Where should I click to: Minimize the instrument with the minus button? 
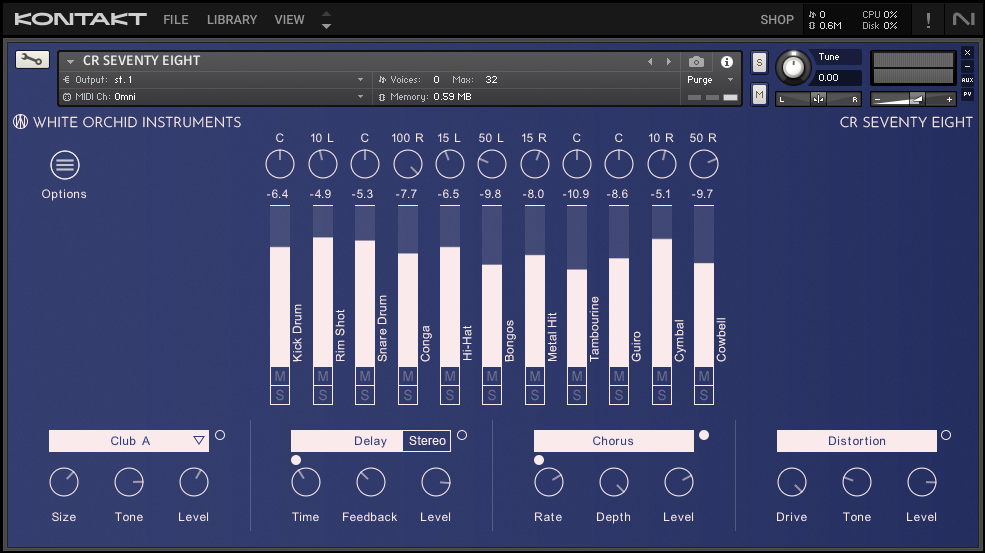click(x=967, y=66)
